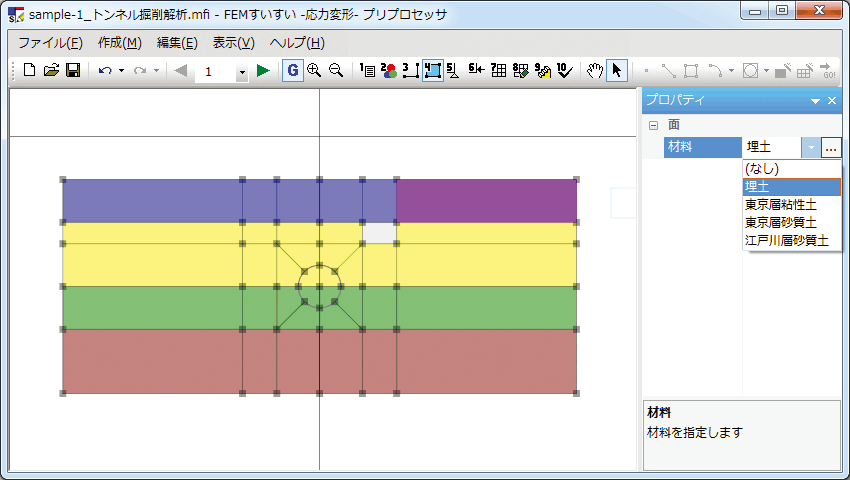Click the stage number field showing 1
The height and width of the screenshot is (480, 850).
point(215,72)
